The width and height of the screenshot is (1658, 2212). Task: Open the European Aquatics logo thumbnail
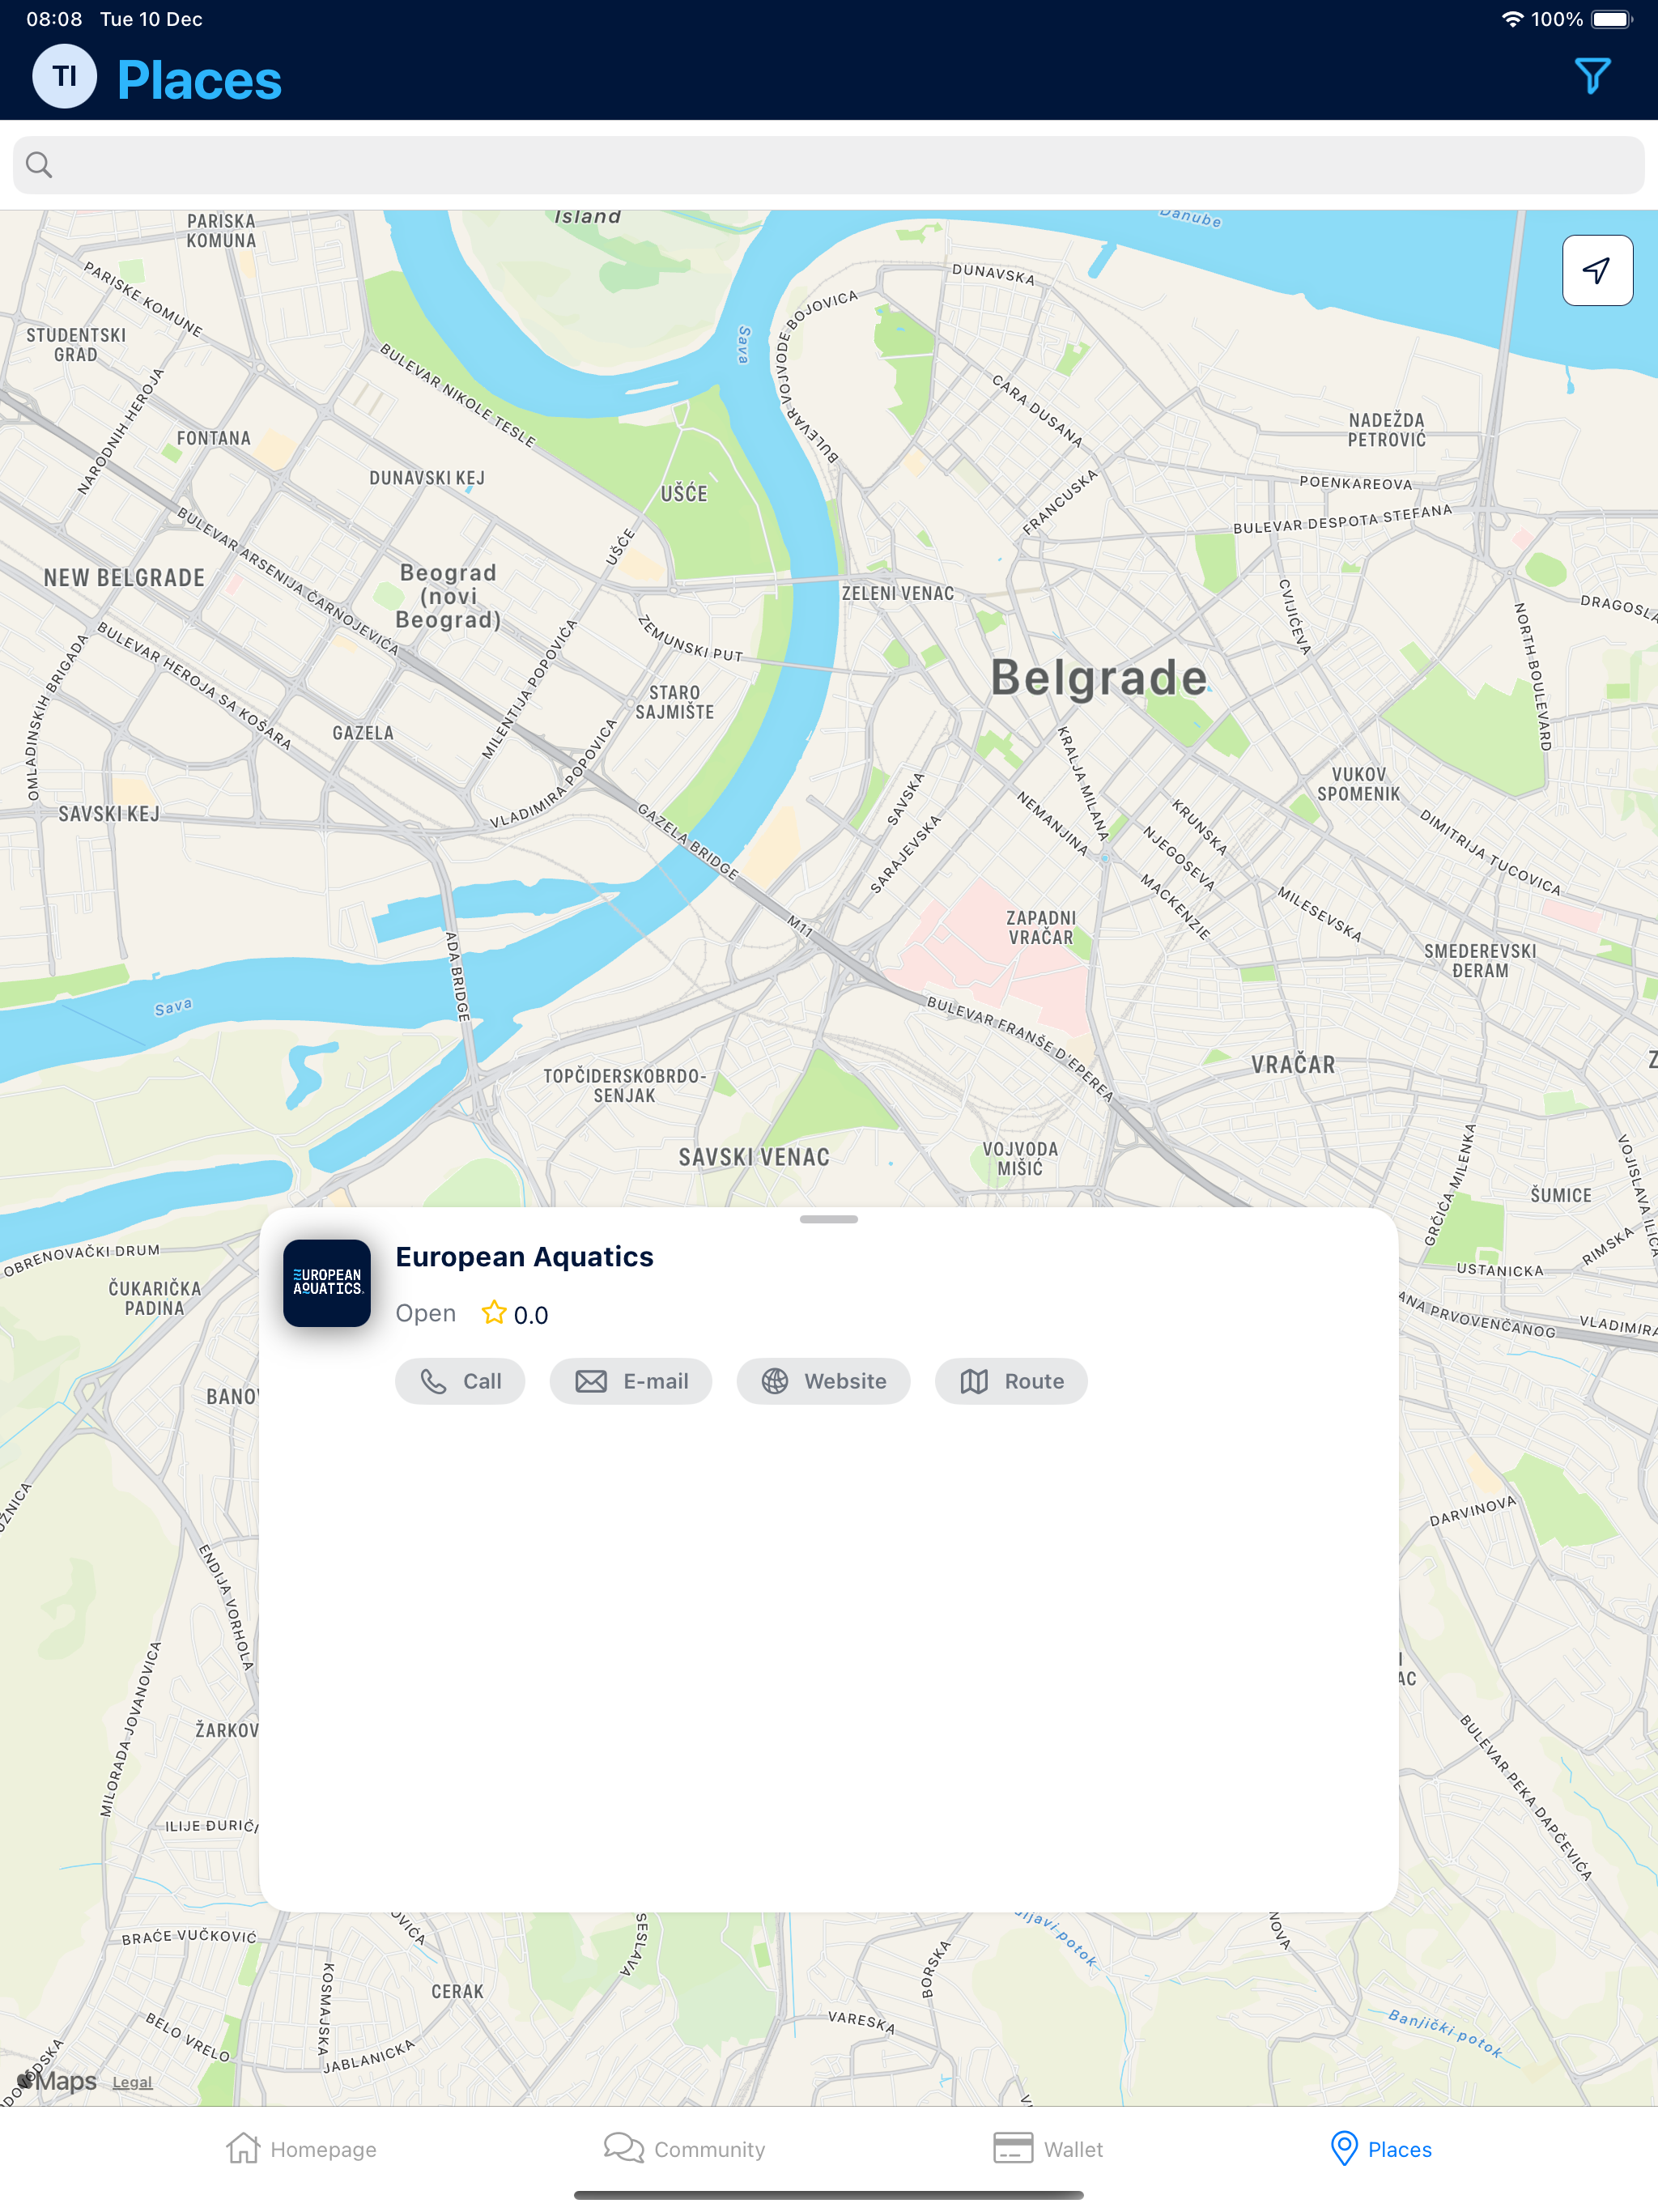pos(327,1283)
